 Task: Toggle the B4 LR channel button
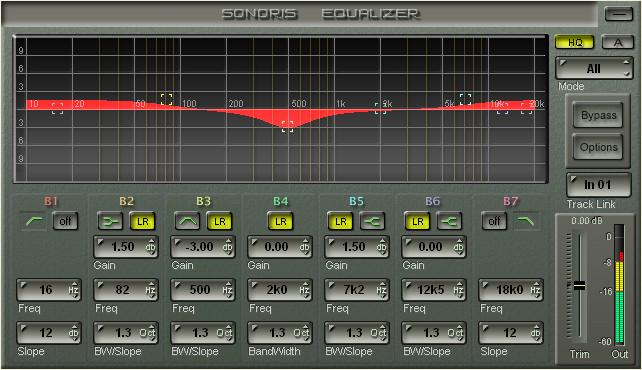pyautogui.click(x=280, y=221)
